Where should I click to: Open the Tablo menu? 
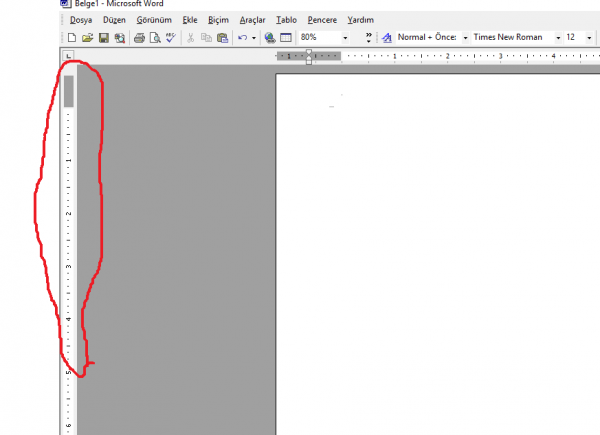tap(286, 20)
